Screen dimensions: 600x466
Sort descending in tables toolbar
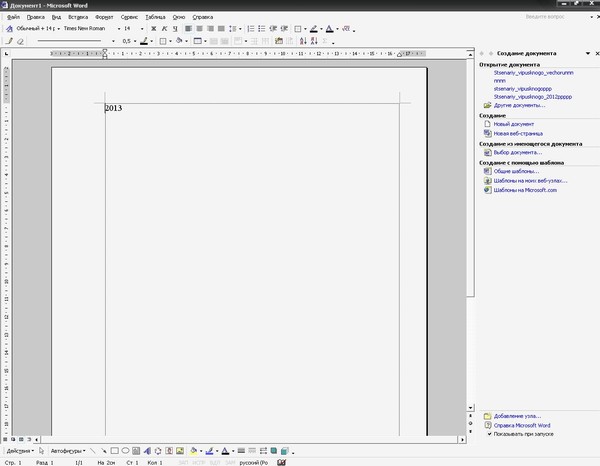(x=314, y=41)
